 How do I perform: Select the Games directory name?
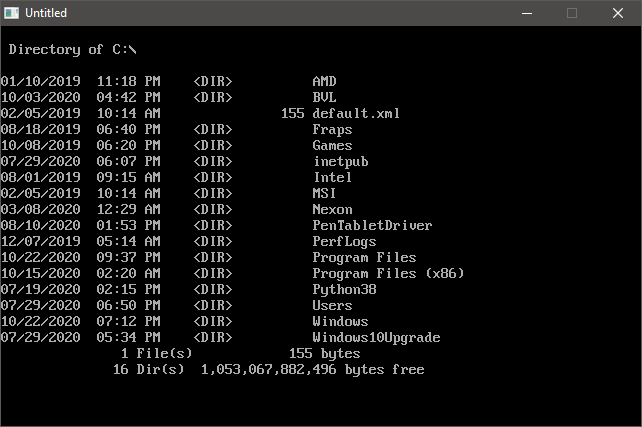click(332, 145)
